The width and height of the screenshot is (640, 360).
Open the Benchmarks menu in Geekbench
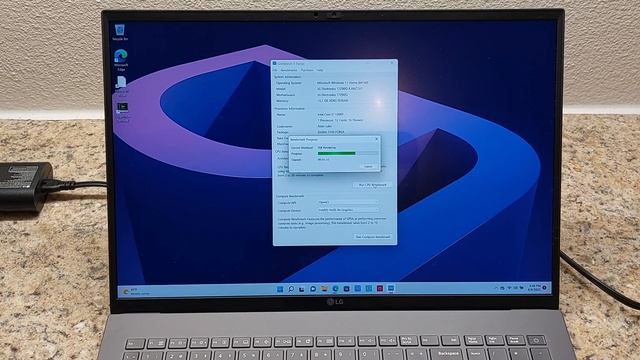[289, 70]
